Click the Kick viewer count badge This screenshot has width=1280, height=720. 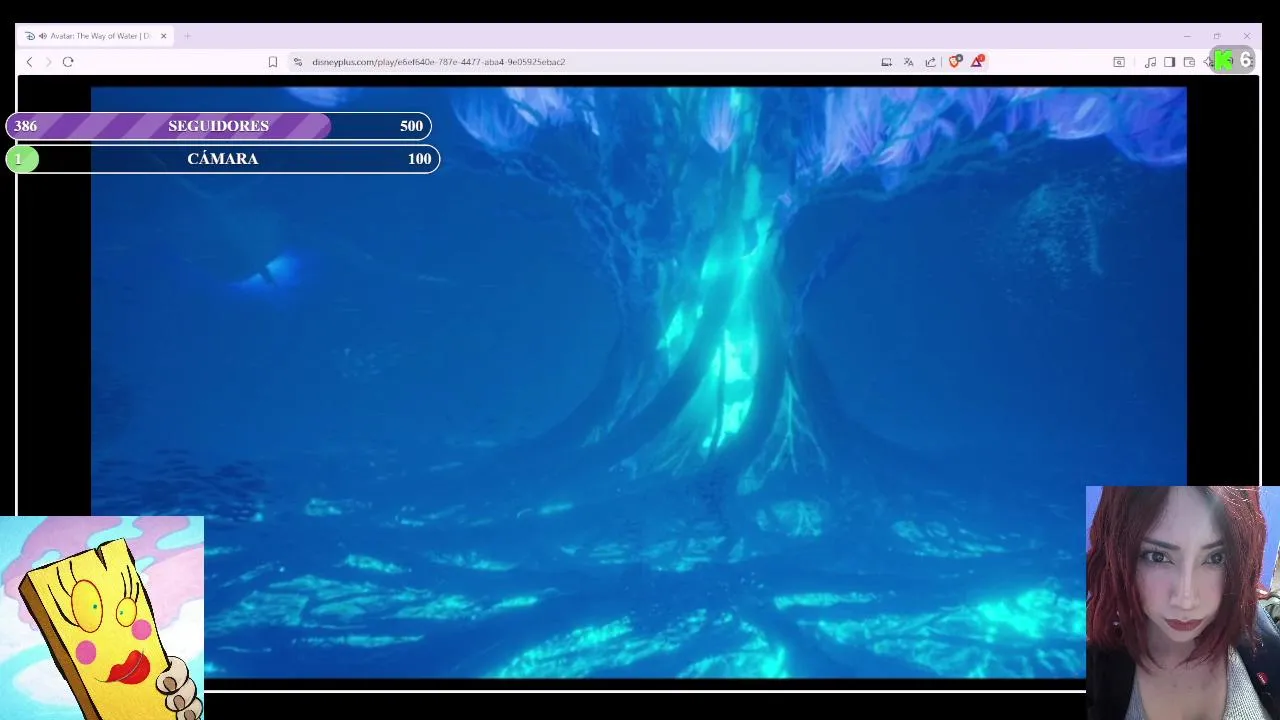point(1234,61)
